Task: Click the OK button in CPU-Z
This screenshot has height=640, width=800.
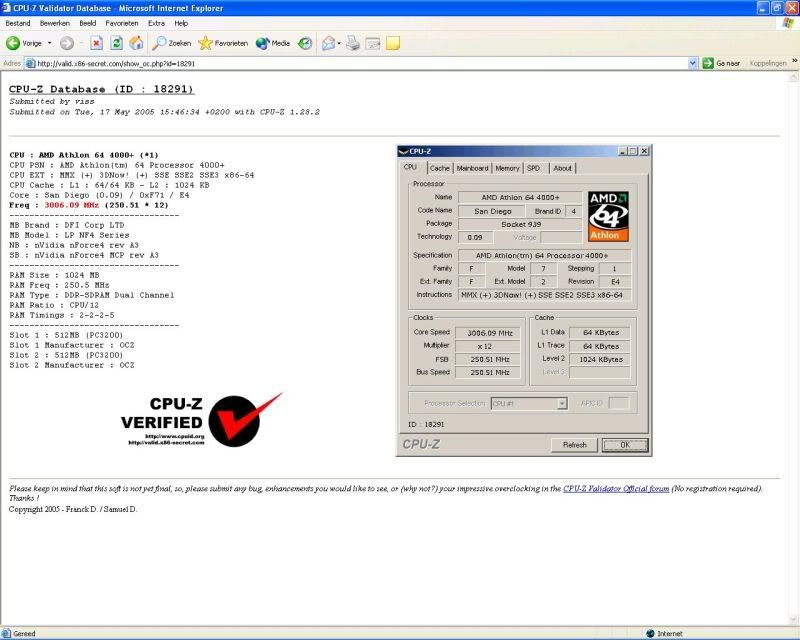Action: point(625,445)
